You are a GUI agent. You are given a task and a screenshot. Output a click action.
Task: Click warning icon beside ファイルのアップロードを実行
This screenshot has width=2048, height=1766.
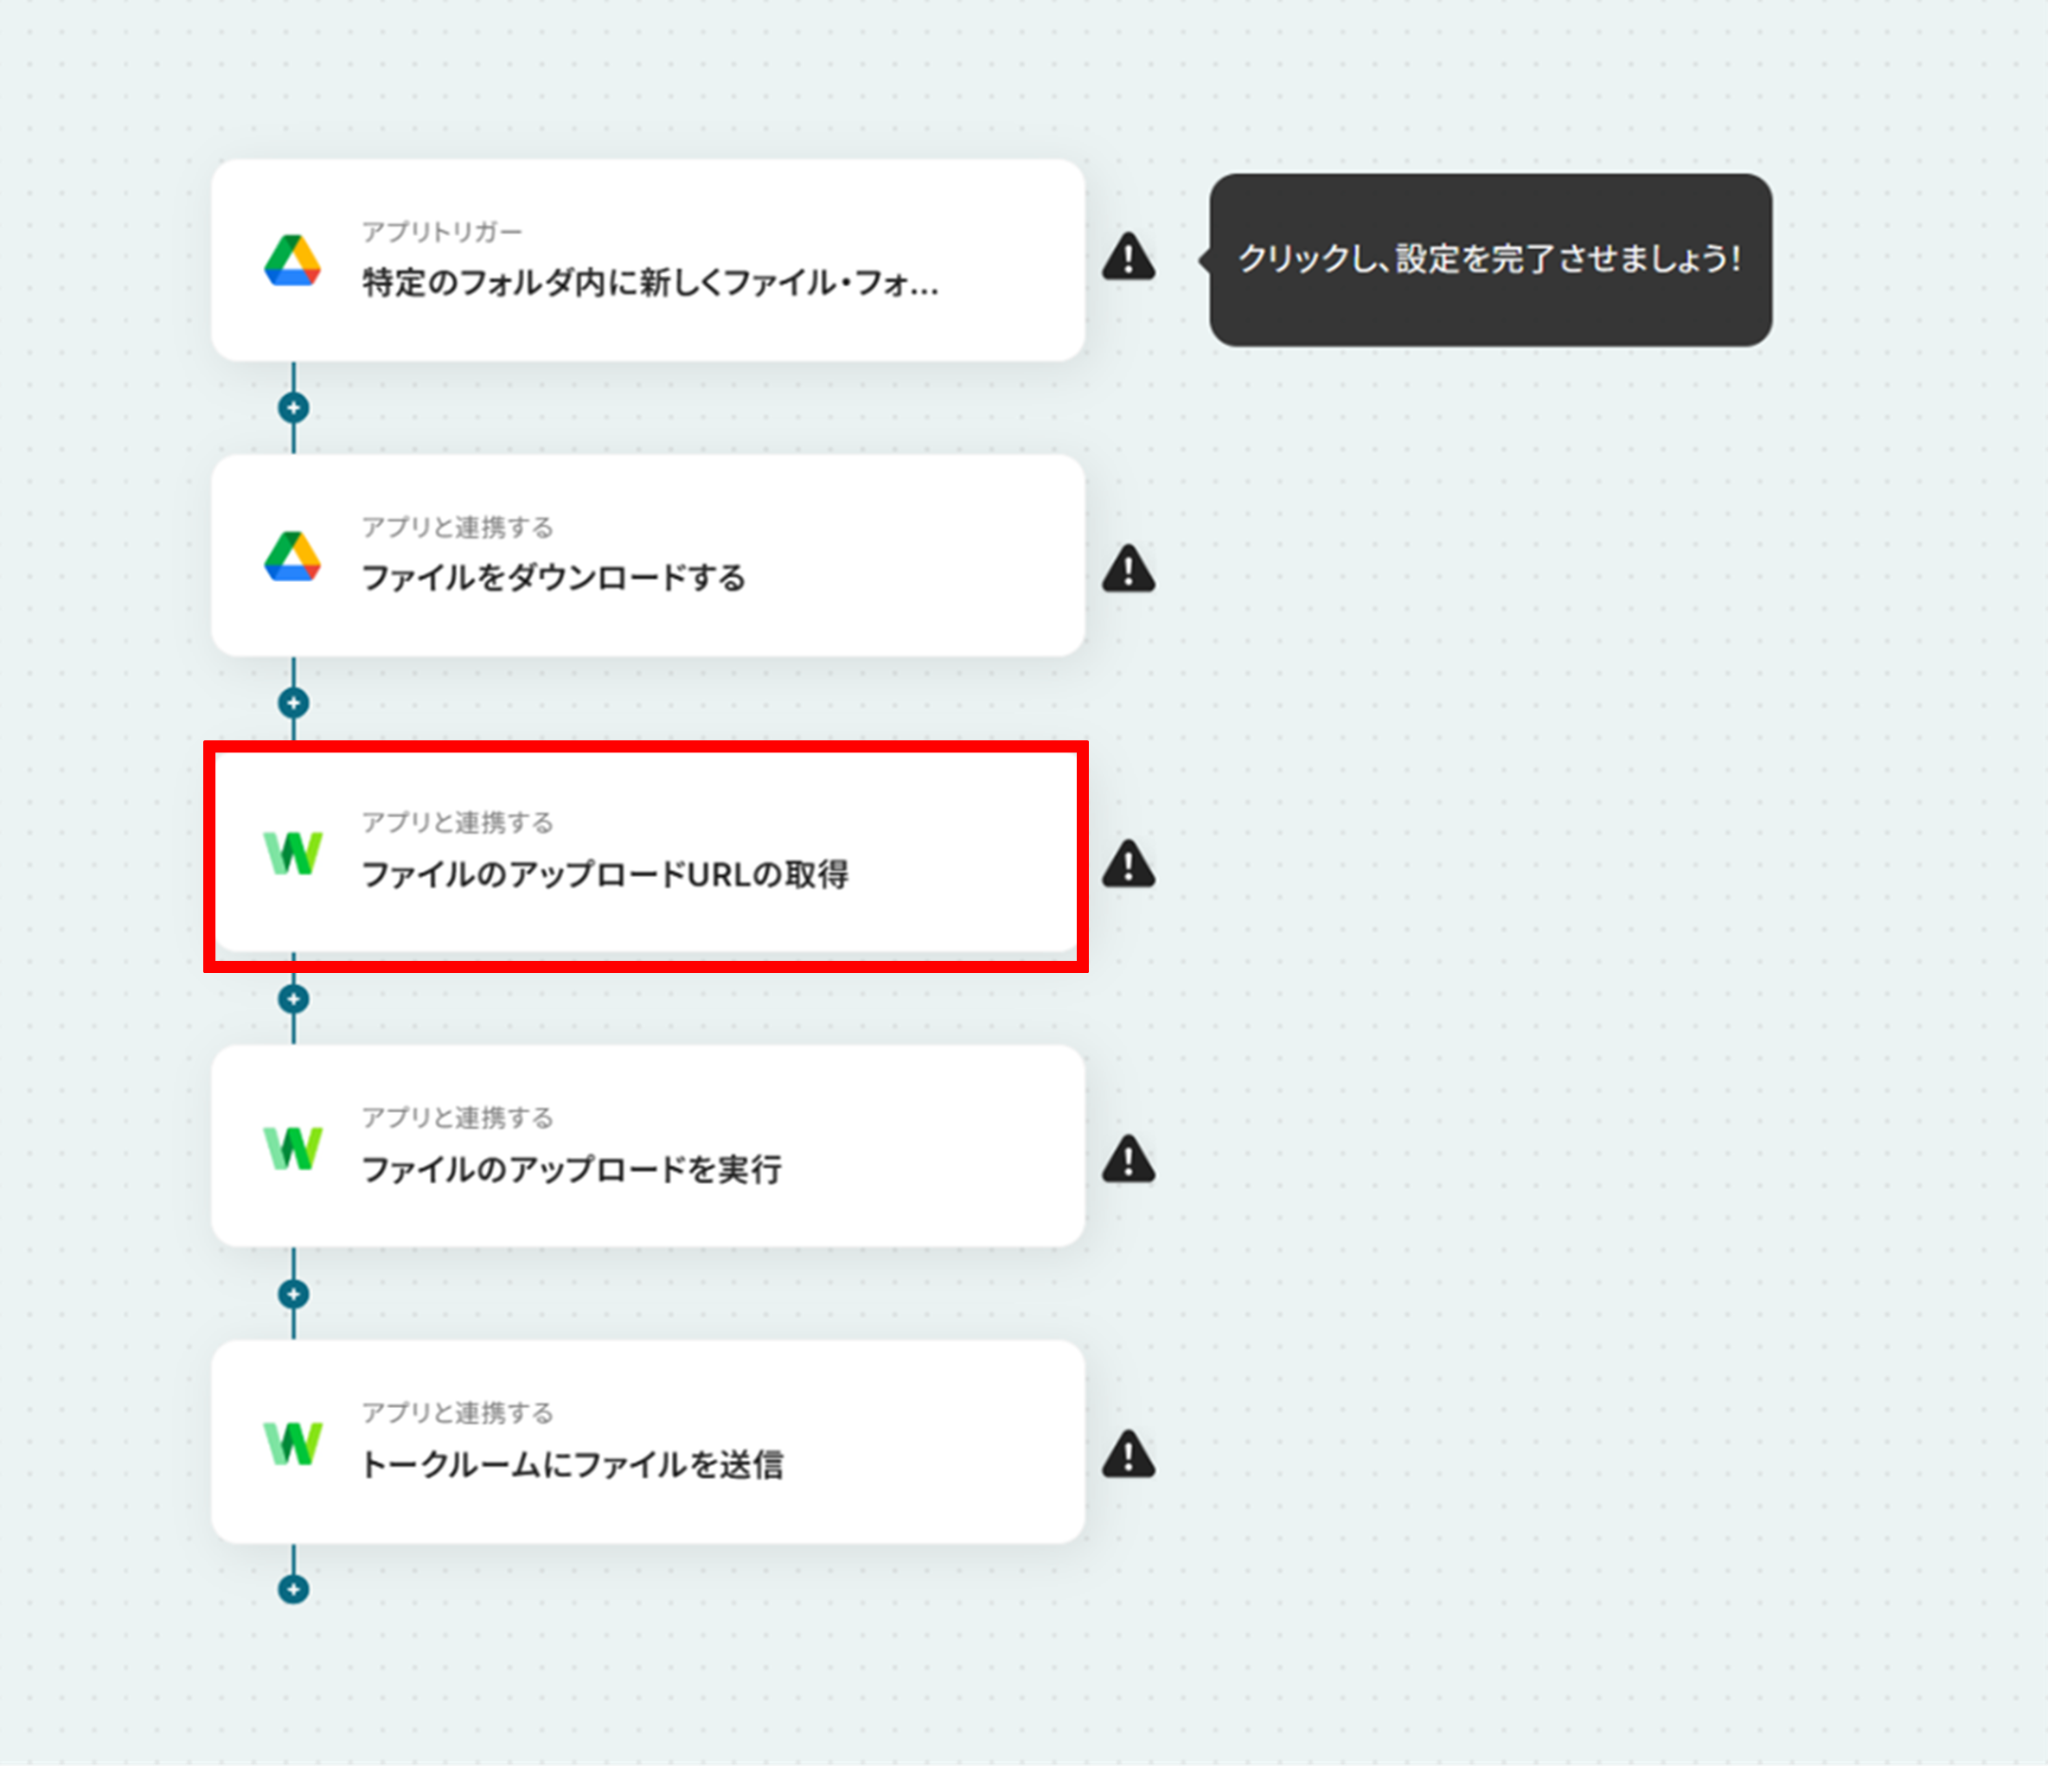(x=1129, y=1159)
